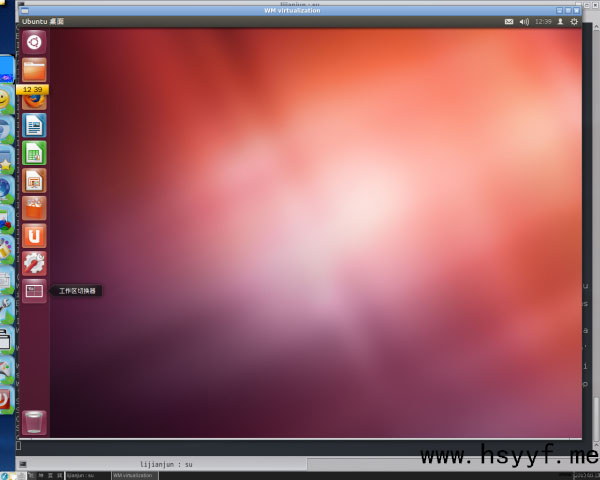The height and width of the screenshot is (480, 600).
Task: Open LibreOffice Calc spreadsheet app
Action: point(34,153)
